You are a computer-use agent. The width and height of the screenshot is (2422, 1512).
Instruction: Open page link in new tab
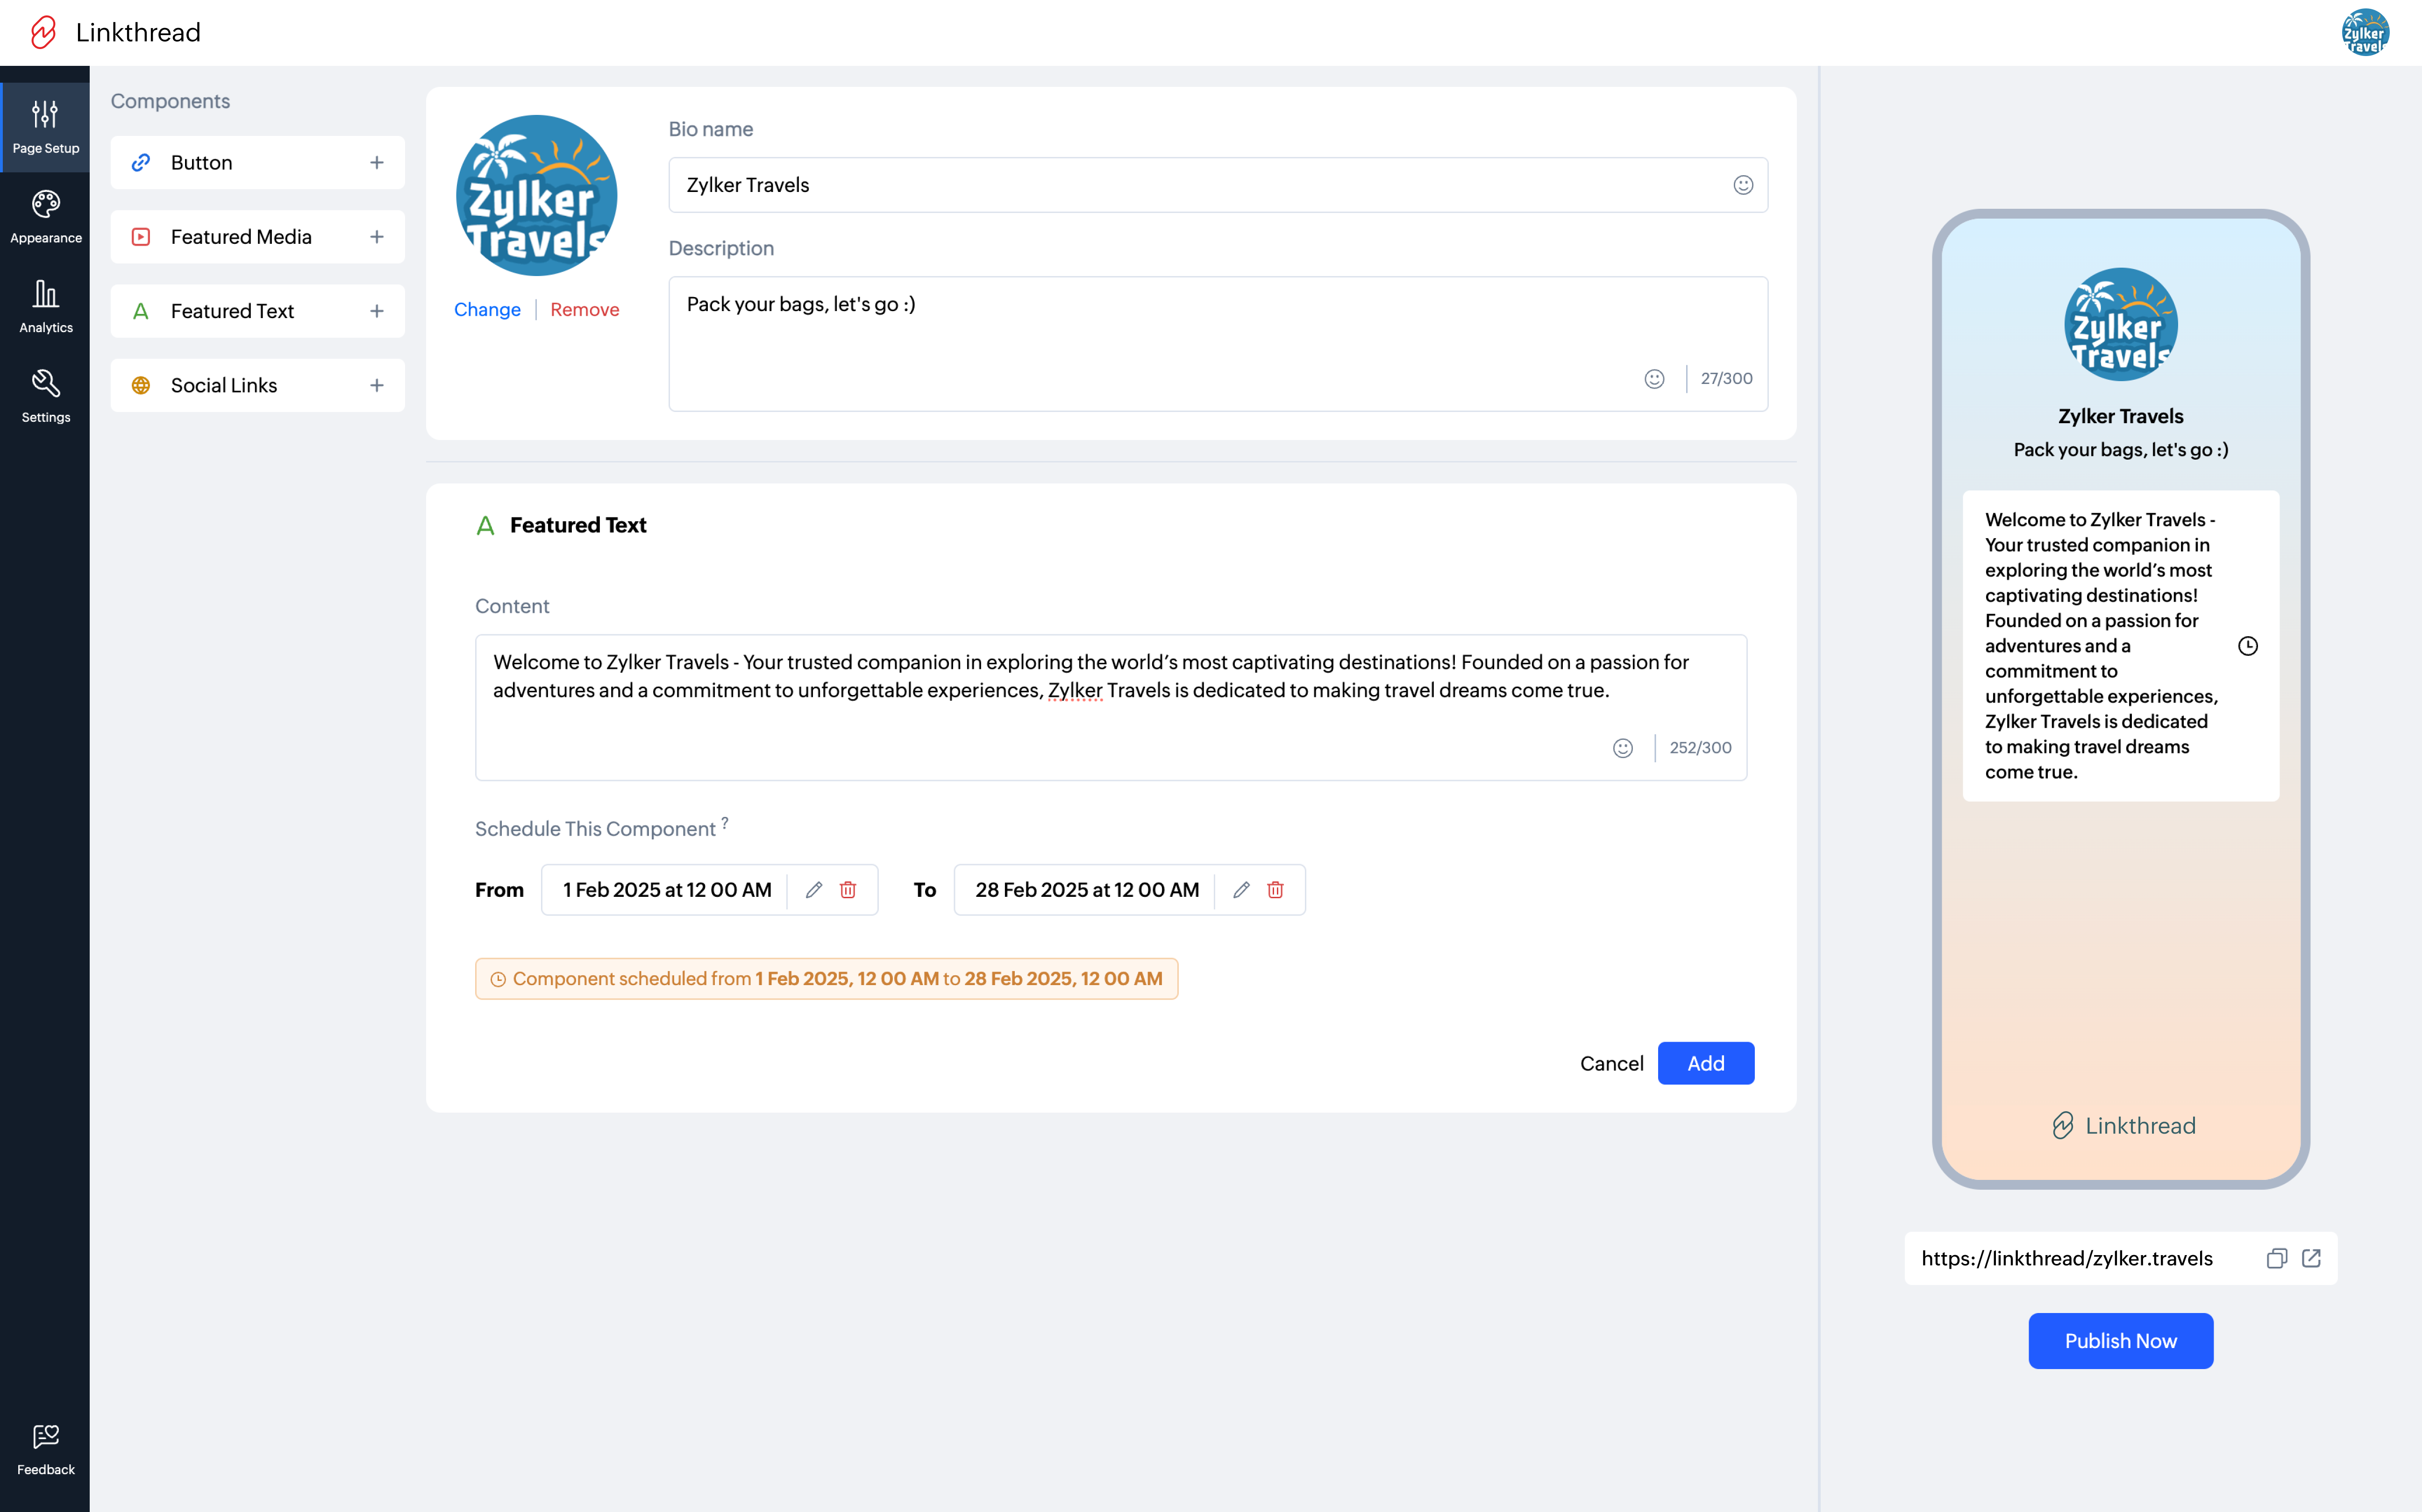click(x=2311, y=1258)
